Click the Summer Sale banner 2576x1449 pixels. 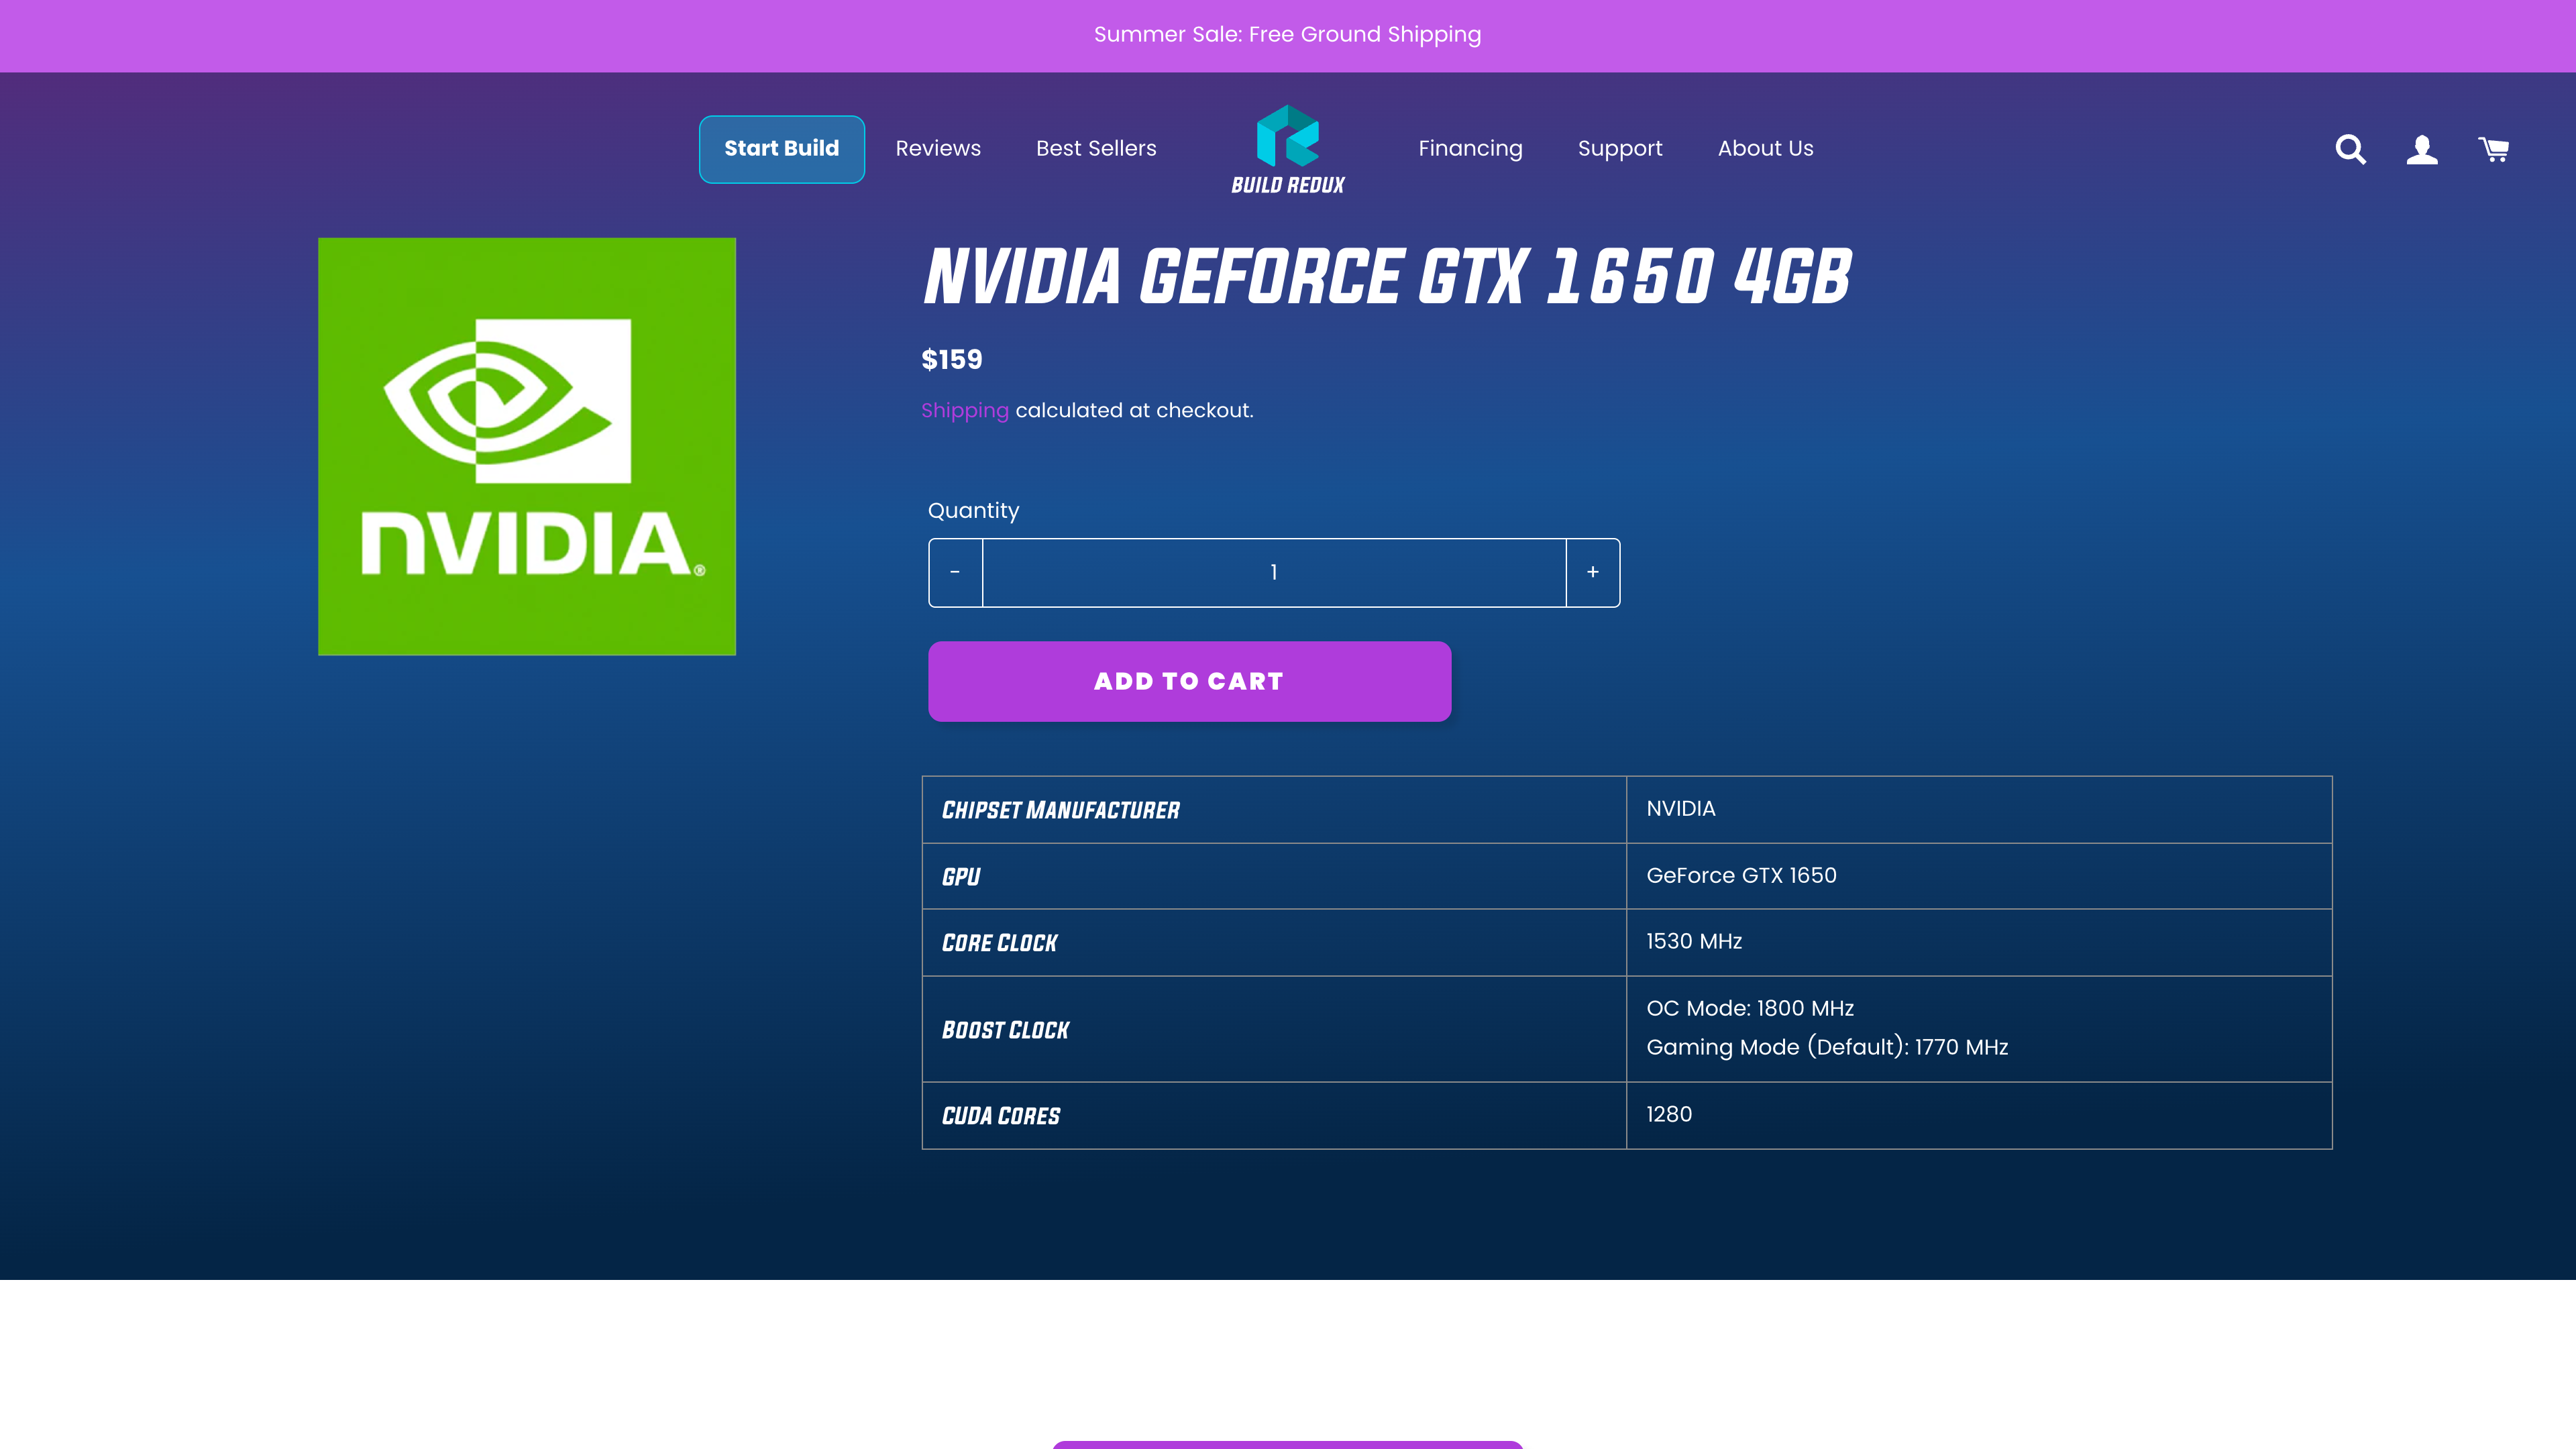pyautogui.click(x=1288, y=34)
